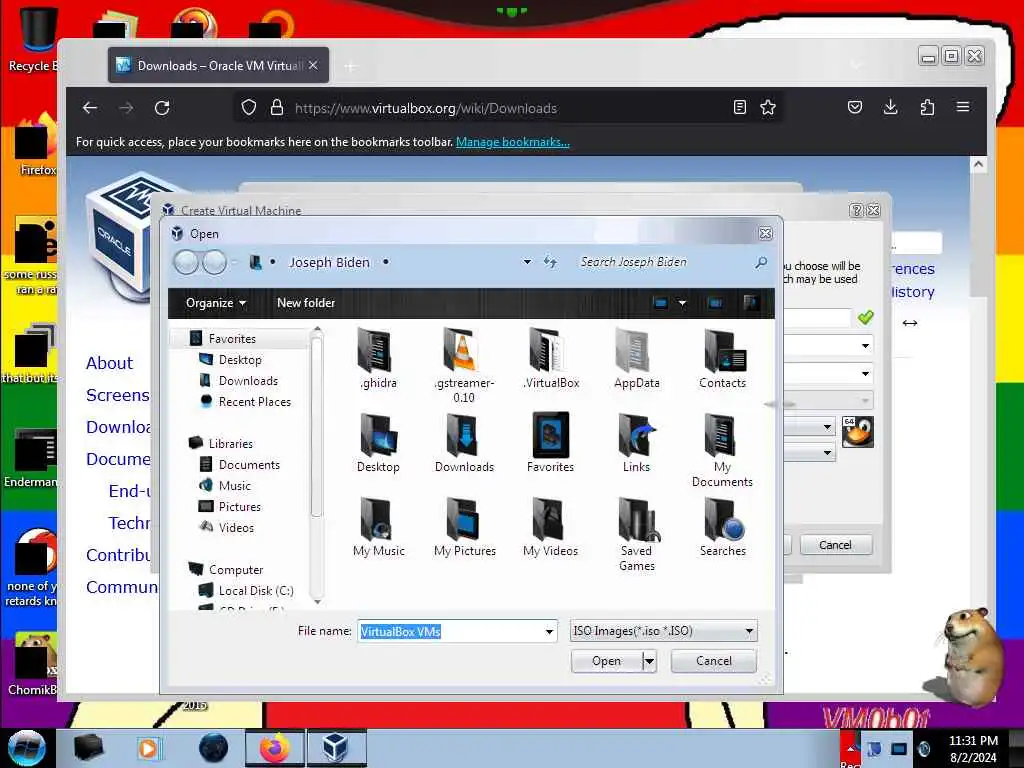The height and width of the screenshot is (768, 1024).
Task: Open Firefox downloads panel icon
Action: (x=890, y=107)
